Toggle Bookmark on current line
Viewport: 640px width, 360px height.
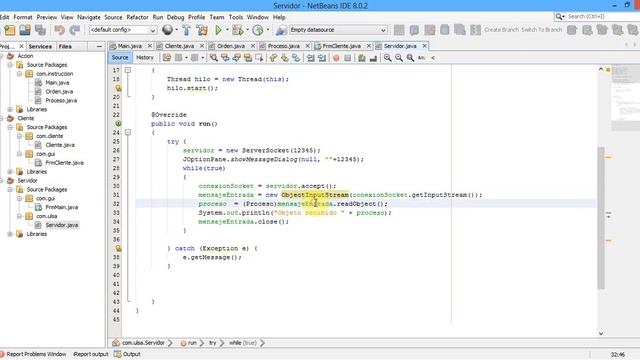[x=296, y=58]
